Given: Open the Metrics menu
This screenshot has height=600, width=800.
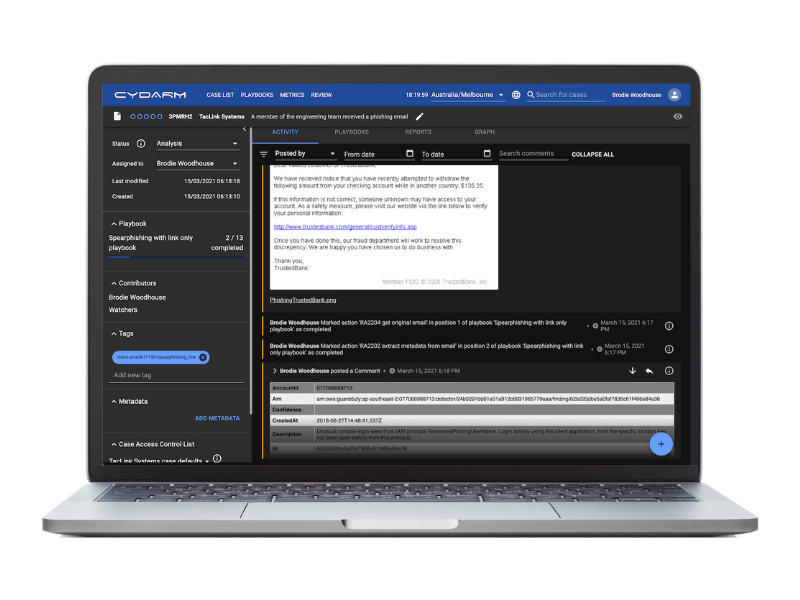Looking at the screenshot, I should pos(292,95).
